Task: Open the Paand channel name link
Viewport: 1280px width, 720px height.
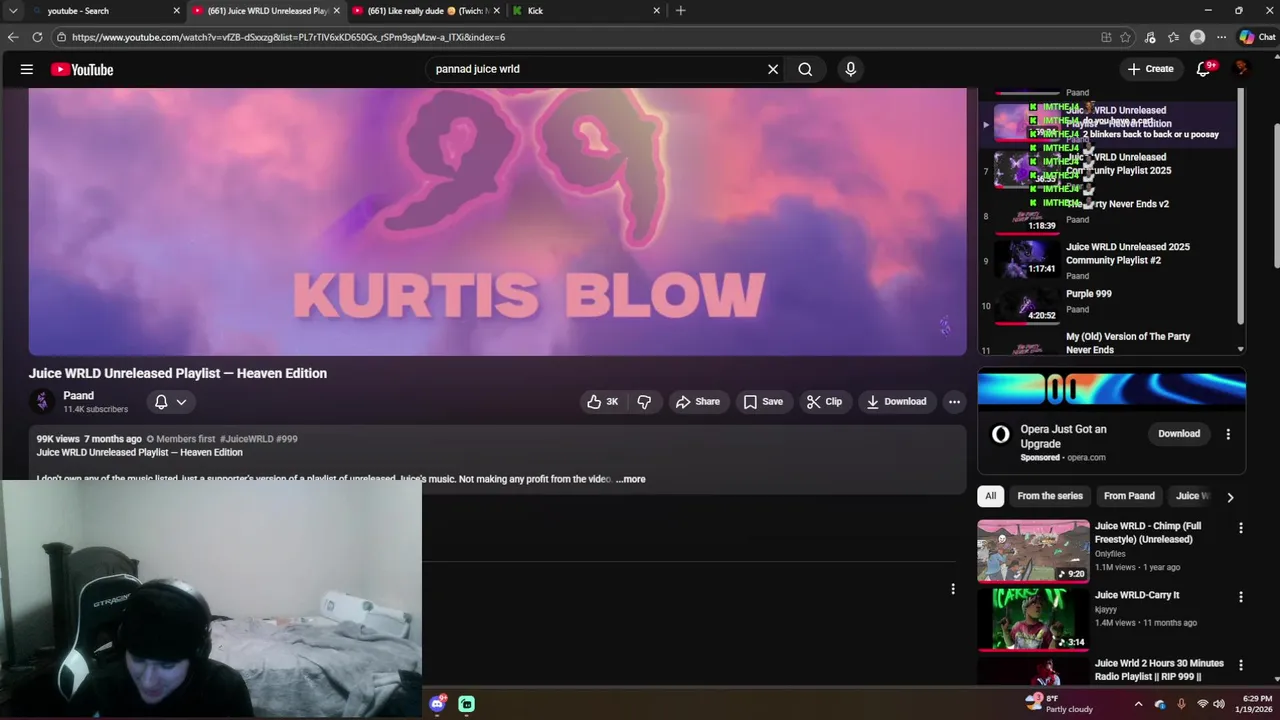Action: (78, 396)
